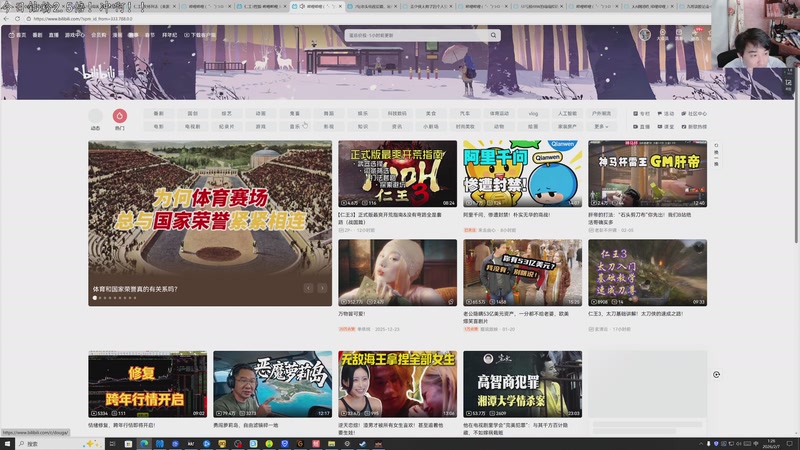Image resolution: width=800 pixels, height=450 pixels.
Task: Open 社区中心 in the right-side links
Action: [694, 114]
